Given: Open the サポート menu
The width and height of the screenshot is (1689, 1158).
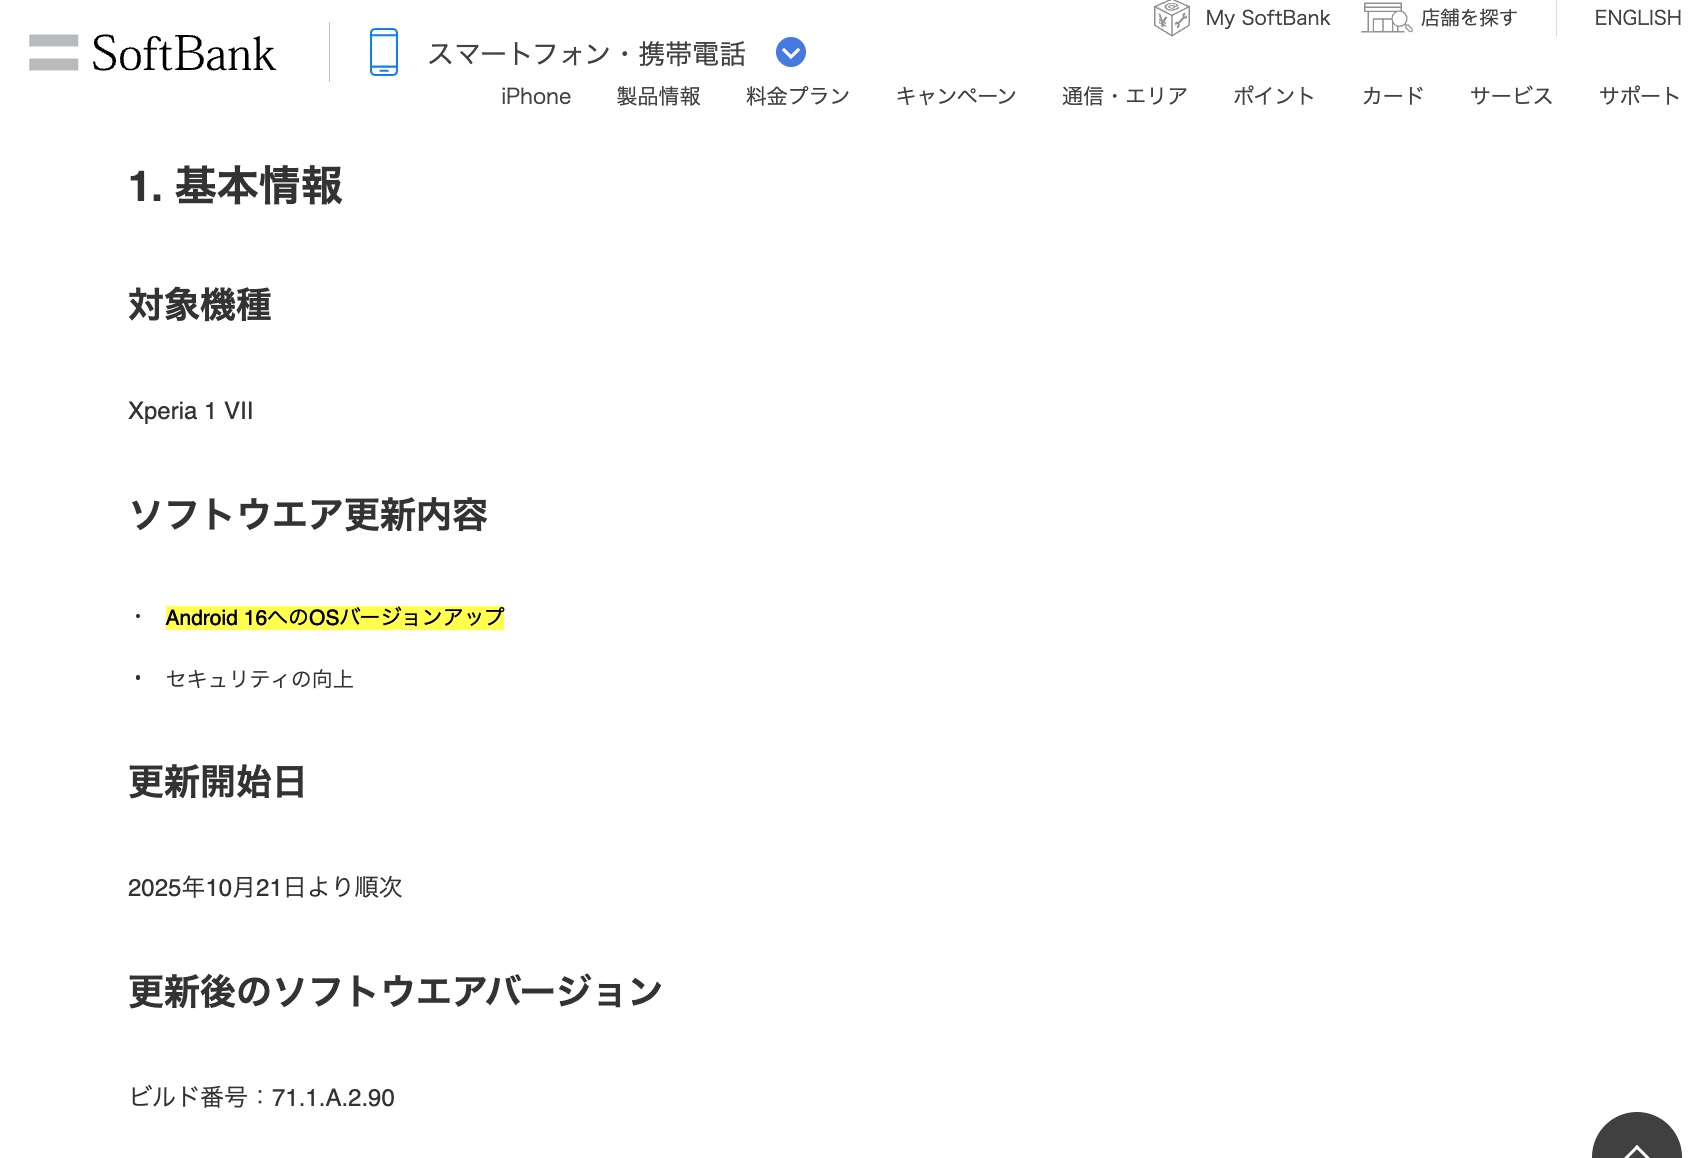Looking at the screenshot, I should click(x=1638, y=96).
